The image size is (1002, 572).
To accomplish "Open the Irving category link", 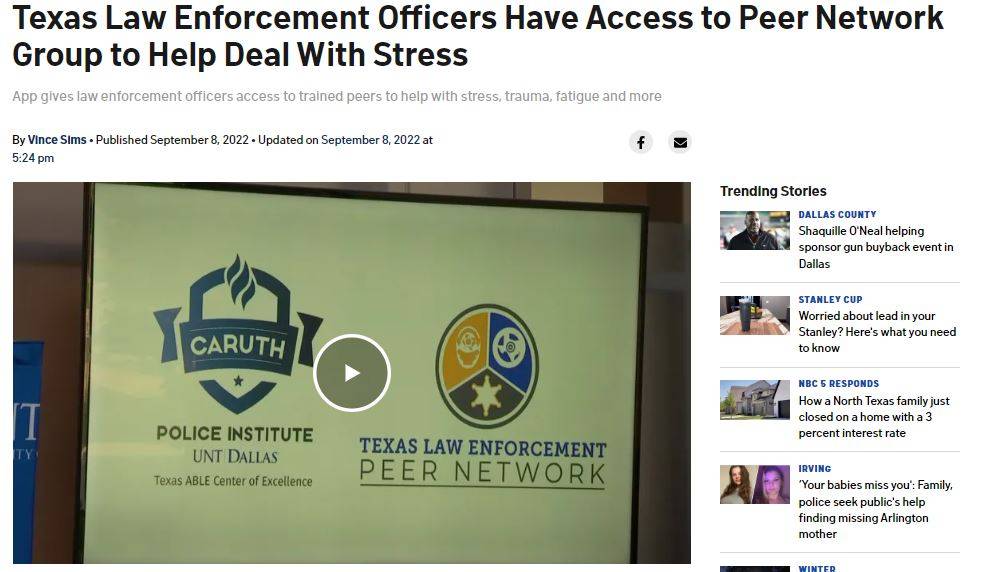I will pyautogui.click(x=815, y=469).
